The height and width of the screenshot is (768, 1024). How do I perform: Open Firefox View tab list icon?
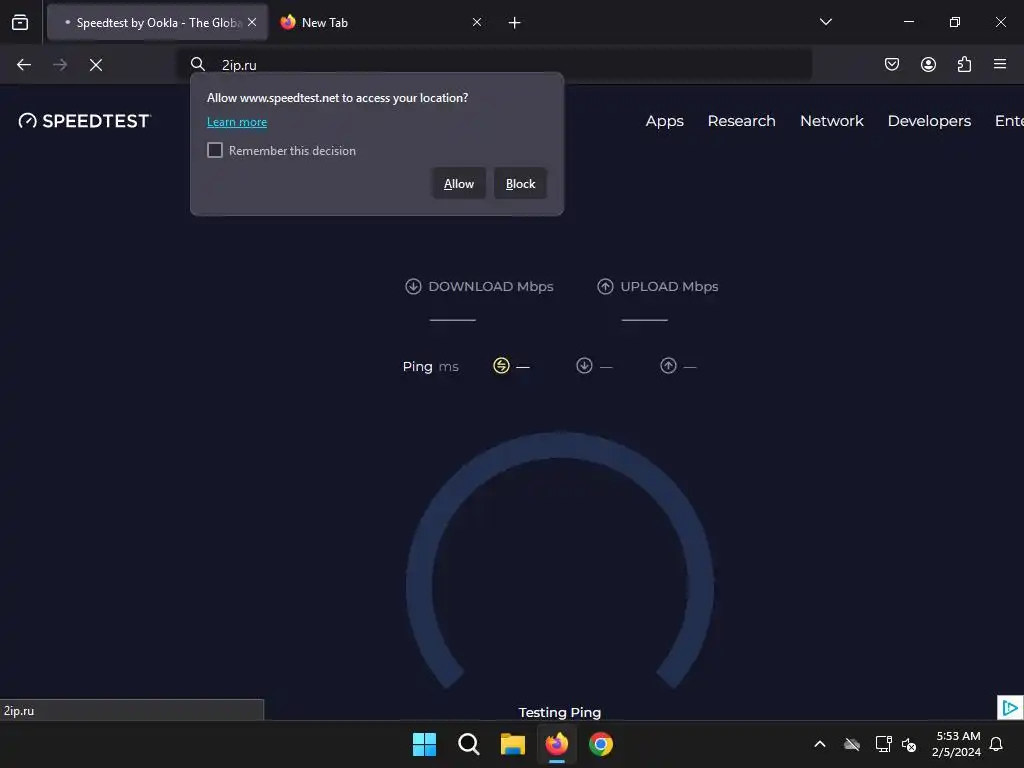tap(20, 22)
